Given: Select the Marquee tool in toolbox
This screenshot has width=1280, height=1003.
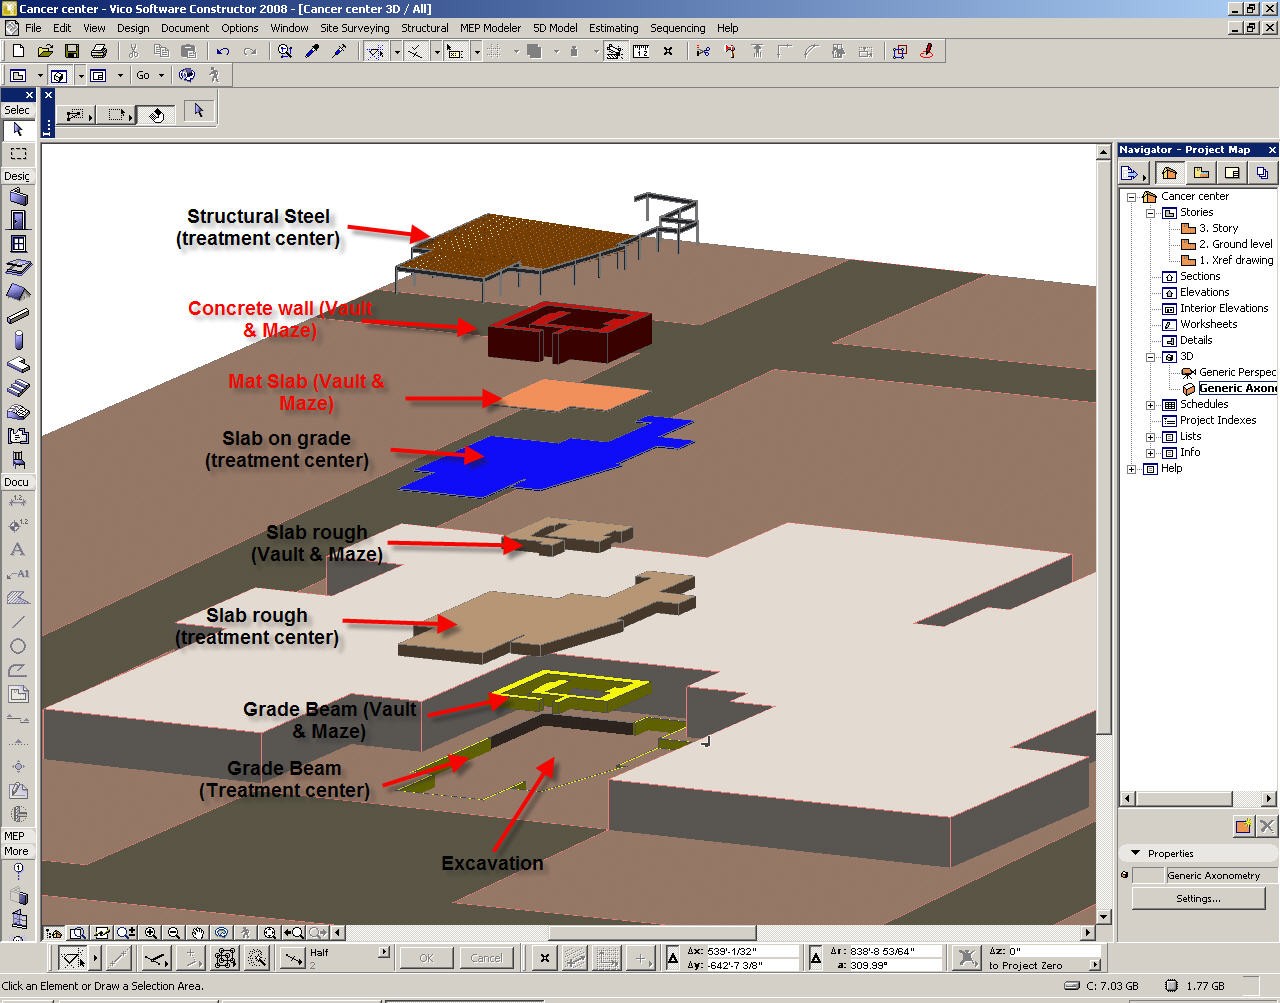Looking at the screenshot, I should 18,154.
